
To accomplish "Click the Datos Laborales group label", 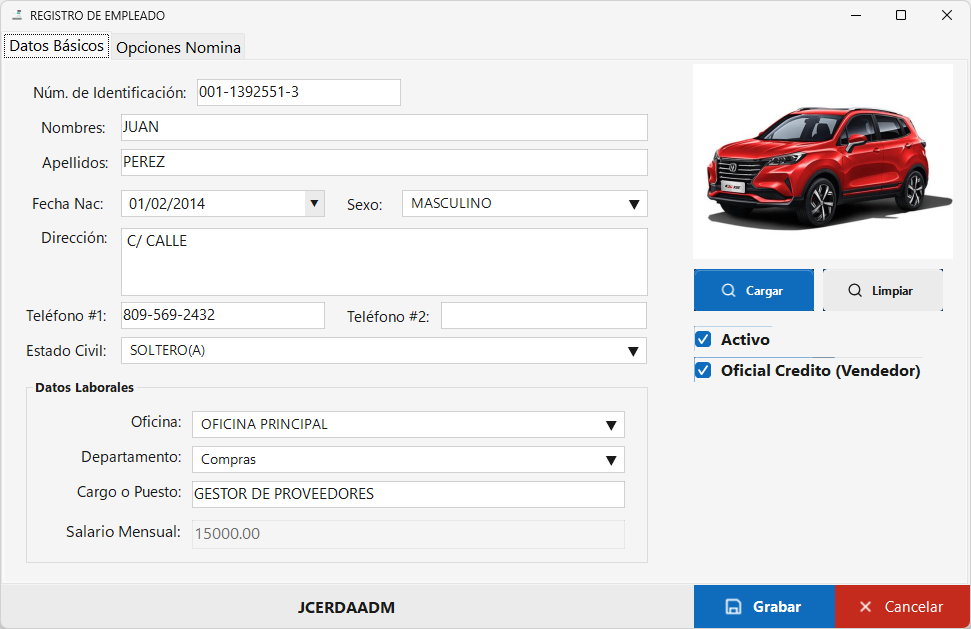I will tap(84, 388).
